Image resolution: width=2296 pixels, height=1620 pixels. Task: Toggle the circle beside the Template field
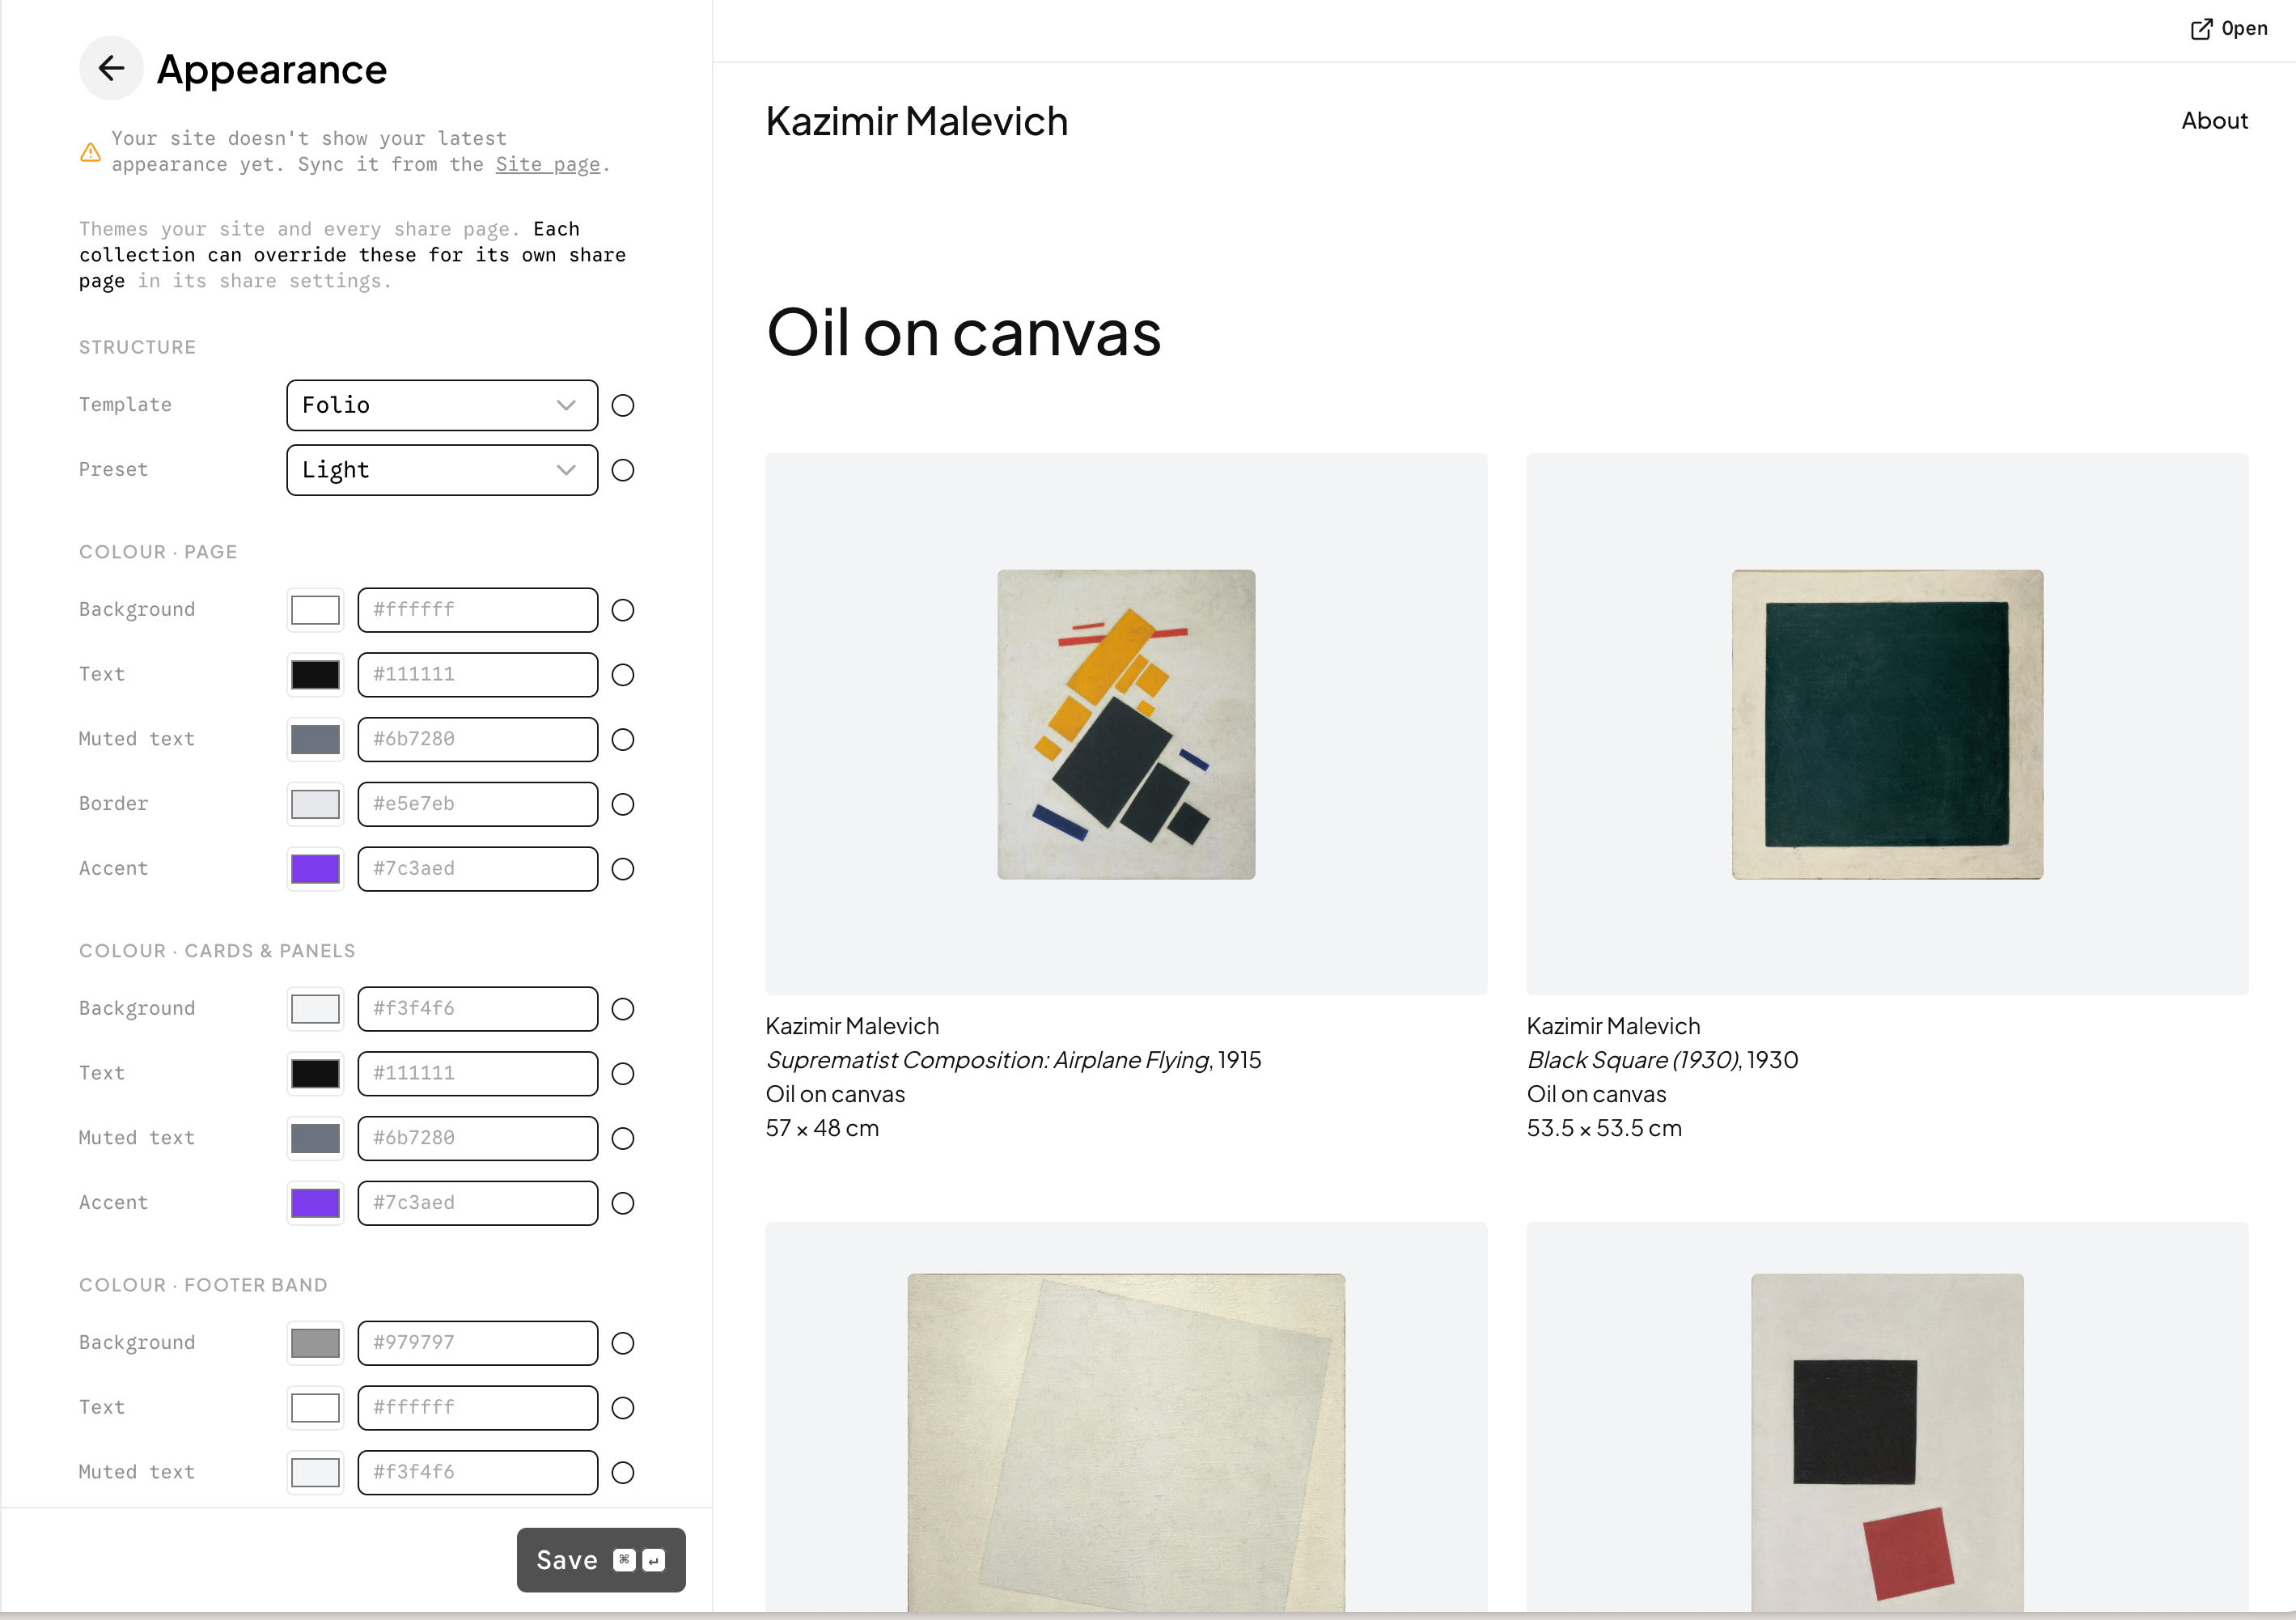(623, 405)
